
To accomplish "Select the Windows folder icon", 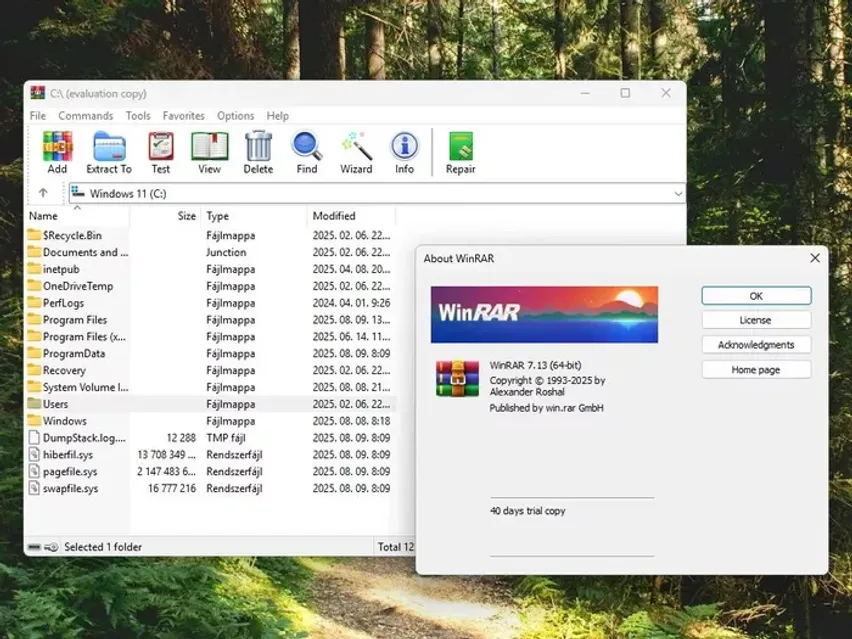I will point(34,420).
